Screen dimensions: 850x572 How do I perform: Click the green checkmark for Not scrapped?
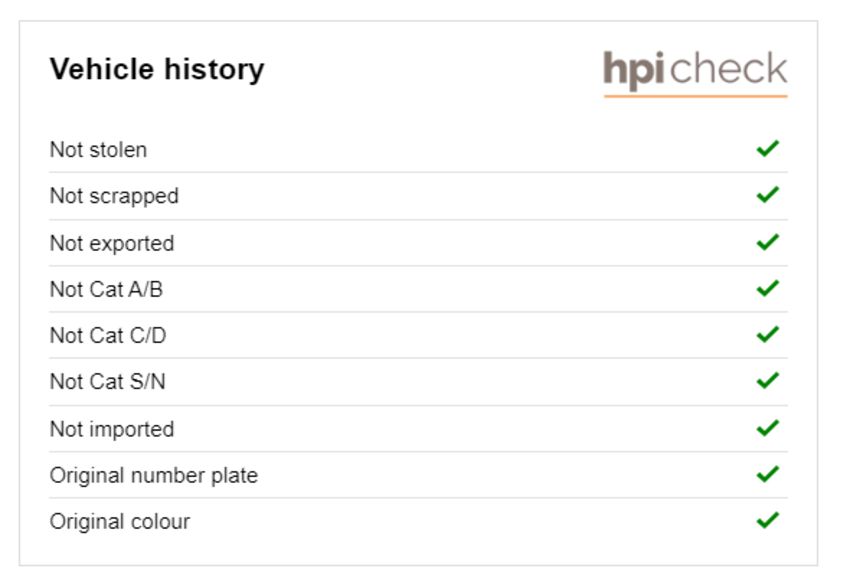[x=768, y=195]
